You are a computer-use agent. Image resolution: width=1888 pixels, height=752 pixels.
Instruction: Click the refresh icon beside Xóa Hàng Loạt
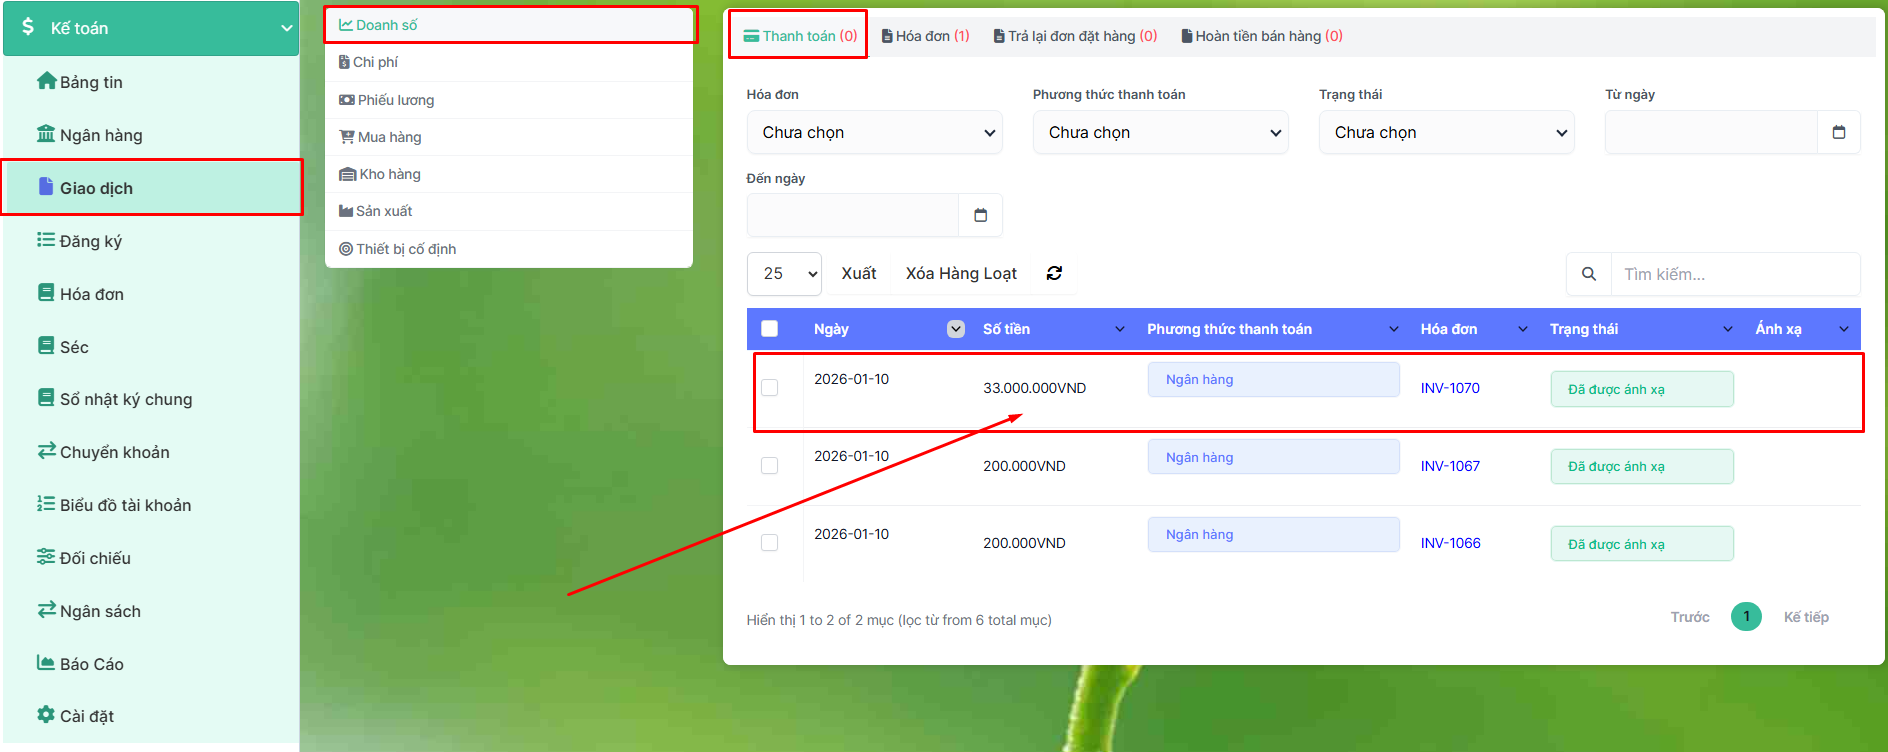tap(1054, 273)
